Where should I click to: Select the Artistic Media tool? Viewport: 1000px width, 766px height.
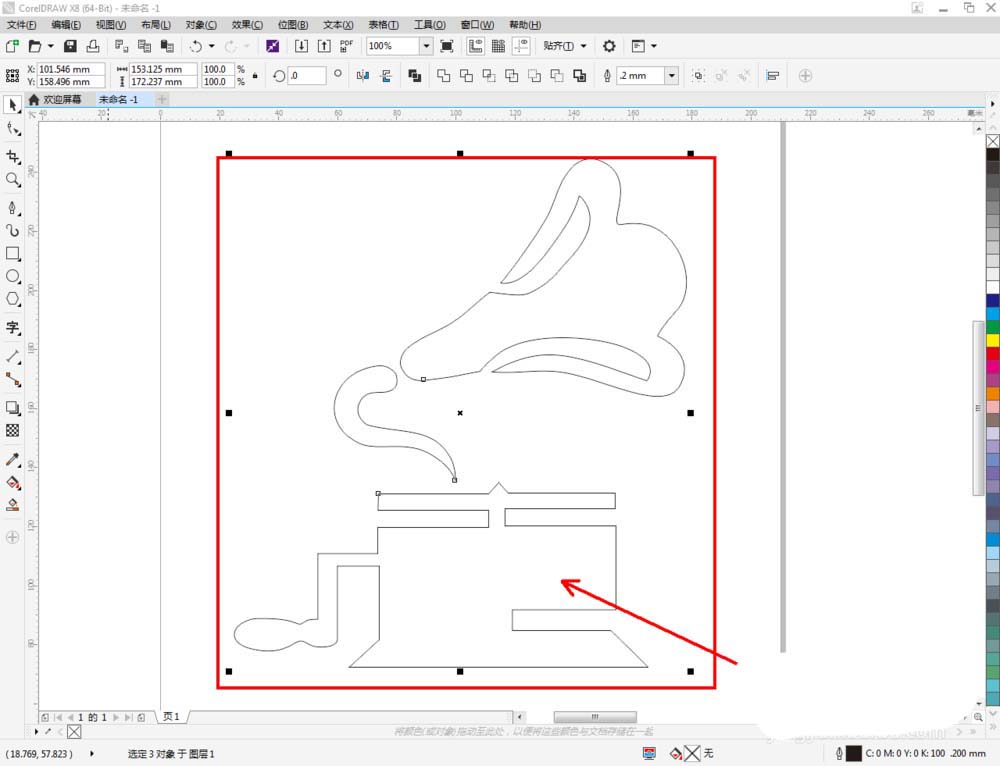point(12,230)
